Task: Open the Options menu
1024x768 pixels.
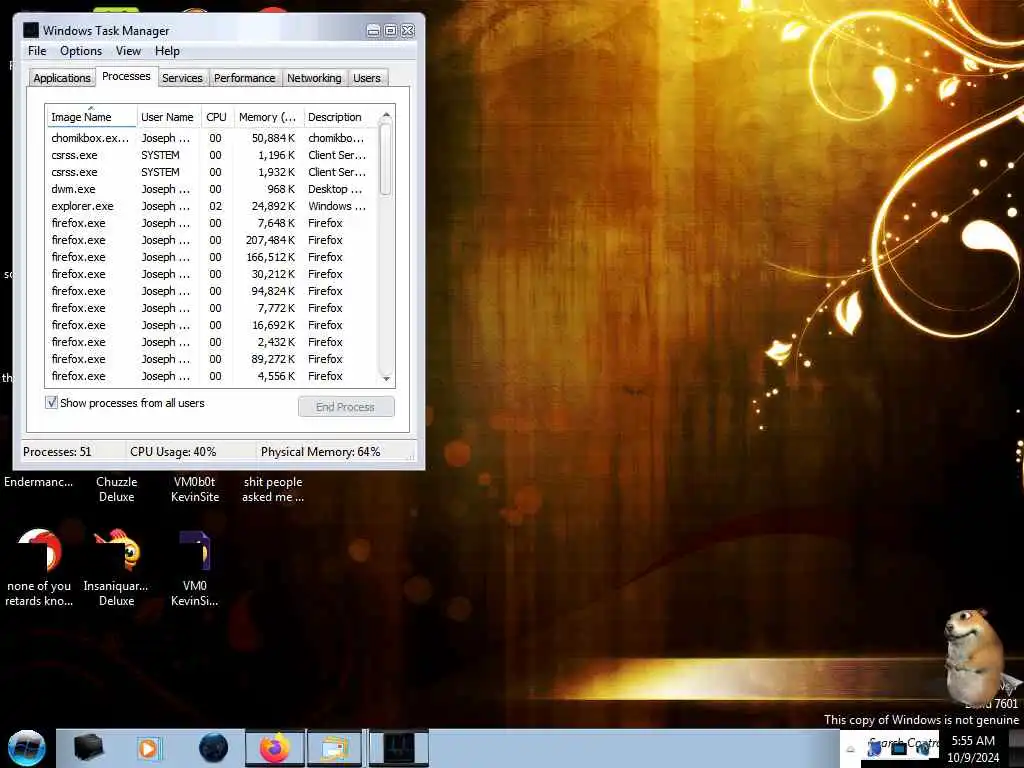Action: tap(81, 51)
